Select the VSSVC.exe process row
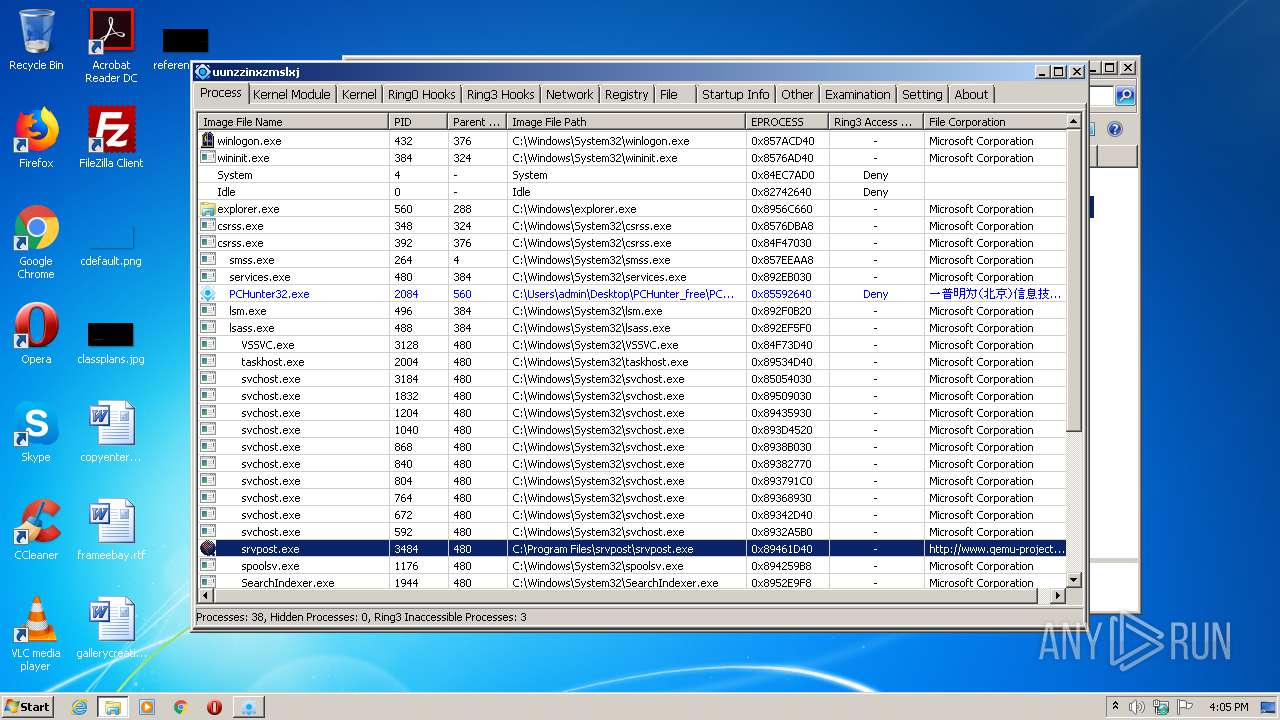 click(x=632, y=345)
